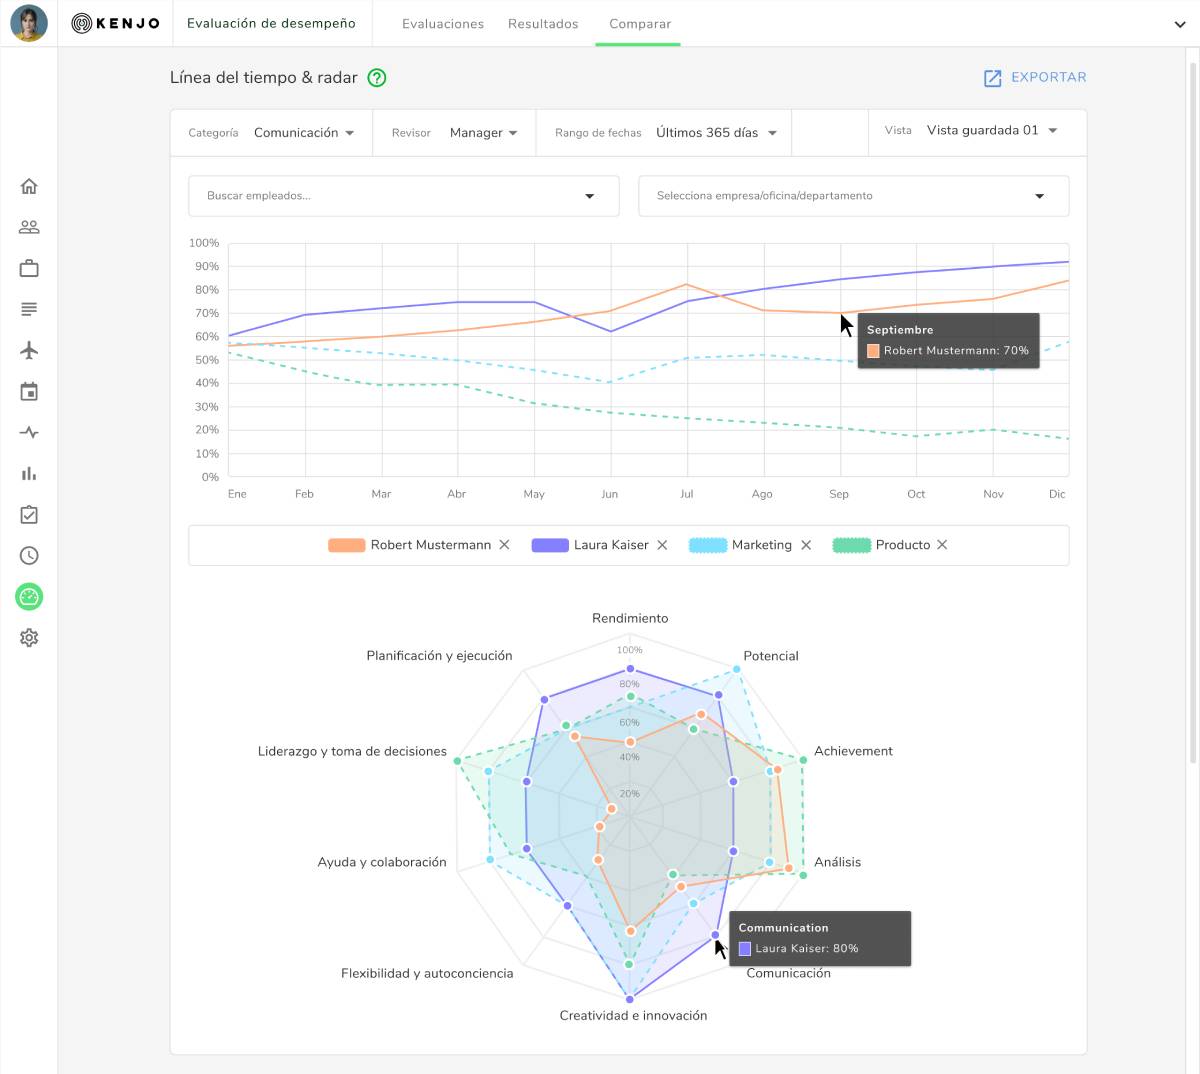Image resolution: width=1200 pixels, height=1074 pixels.
Task: Switch to the Resultados tab
Action: (543, 24)
